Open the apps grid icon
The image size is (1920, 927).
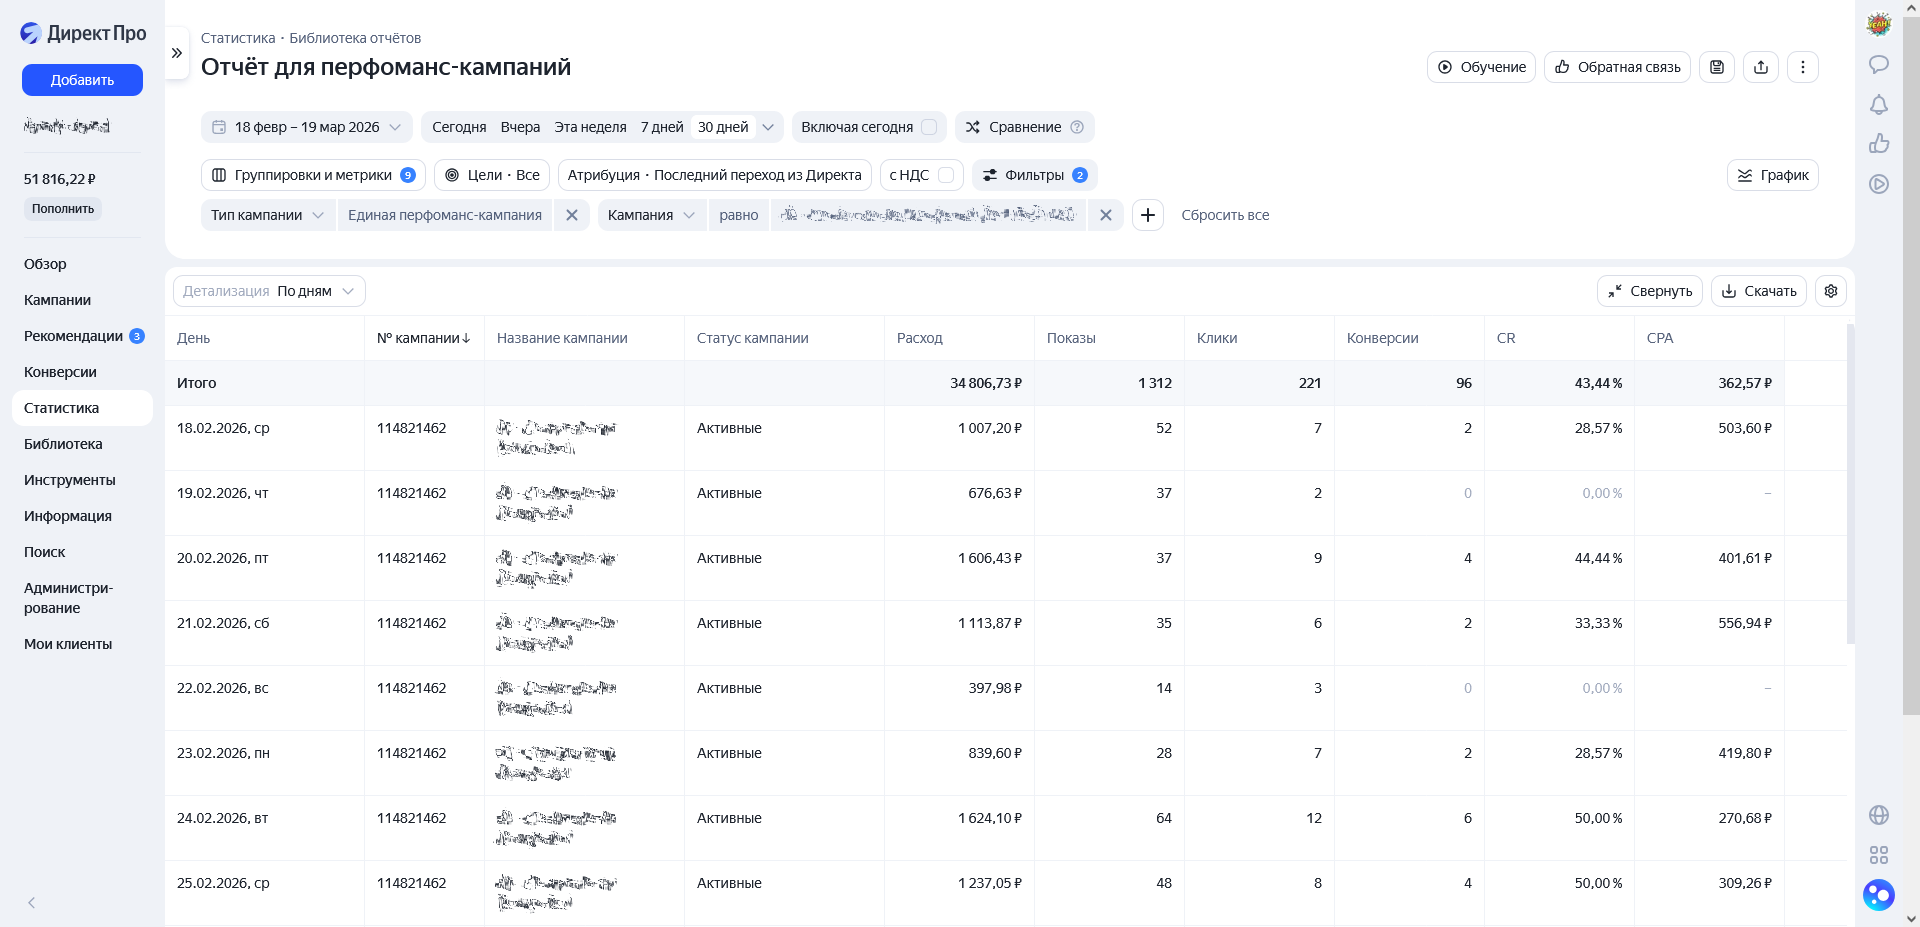1879,855
